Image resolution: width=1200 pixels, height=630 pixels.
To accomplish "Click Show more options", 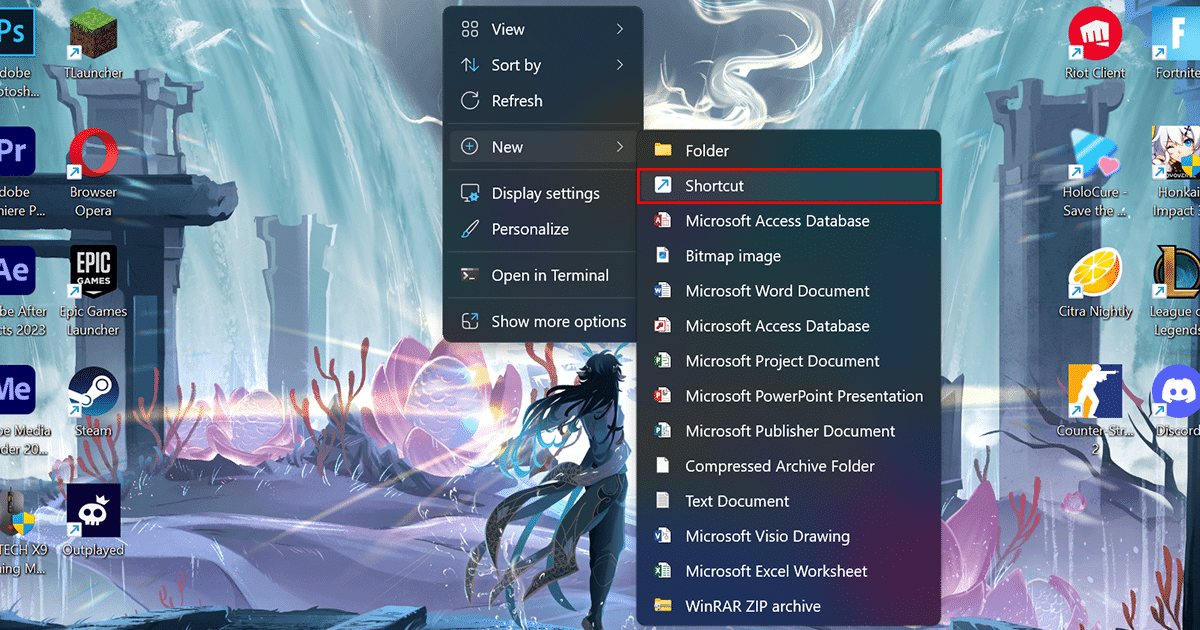I will [543, 321].
